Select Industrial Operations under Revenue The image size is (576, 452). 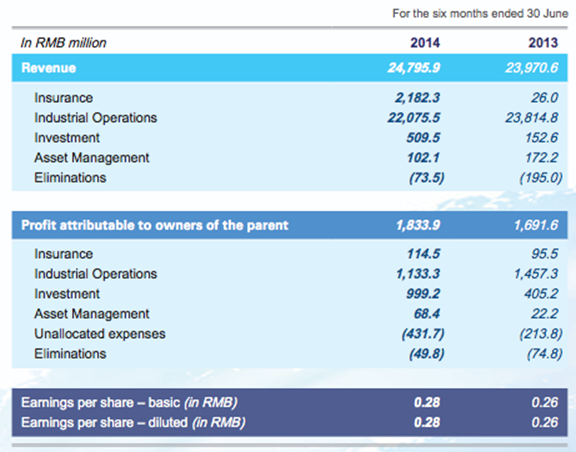point(96,118)
